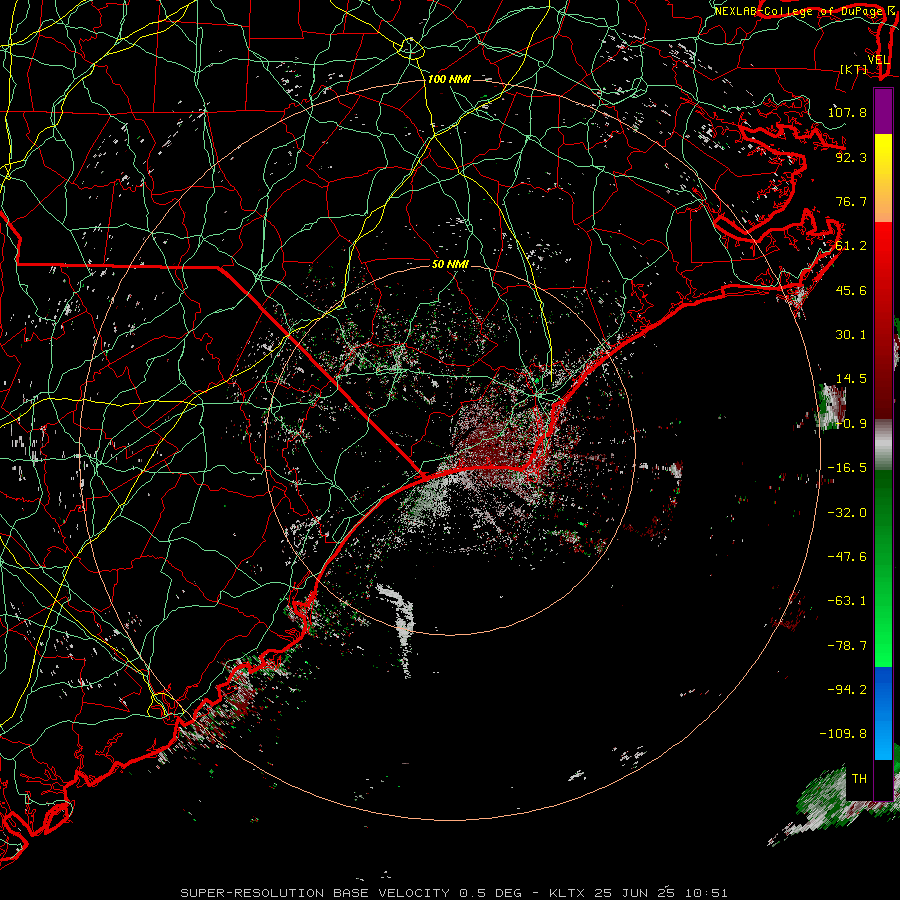This screenshot has height=900, width=900.
Task: Click the 100 NMI range ring label
Action: [449, 79]
